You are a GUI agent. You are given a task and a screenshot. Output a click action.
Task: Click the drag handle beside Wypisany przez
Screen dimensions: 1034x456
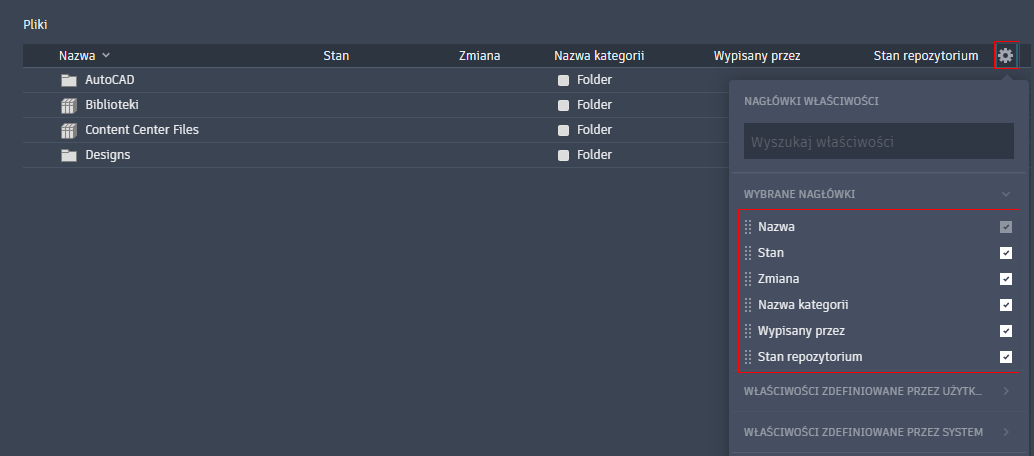[748, 331]
